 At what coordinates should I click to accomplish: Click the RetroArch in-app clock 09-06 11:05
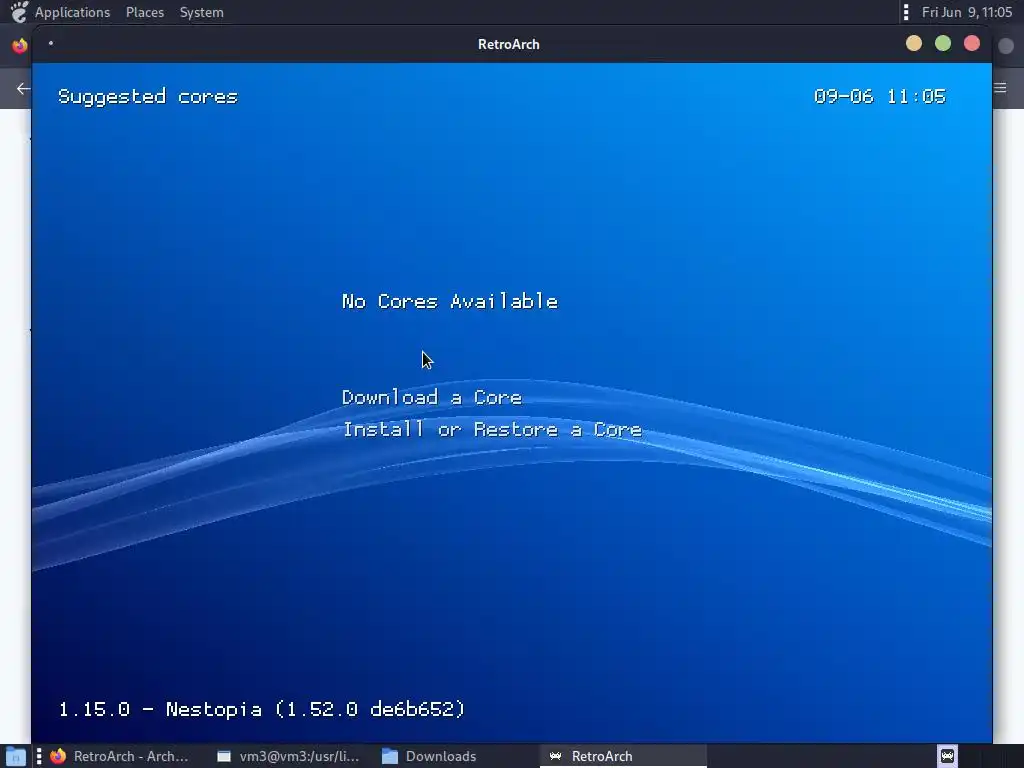(880, 97)
